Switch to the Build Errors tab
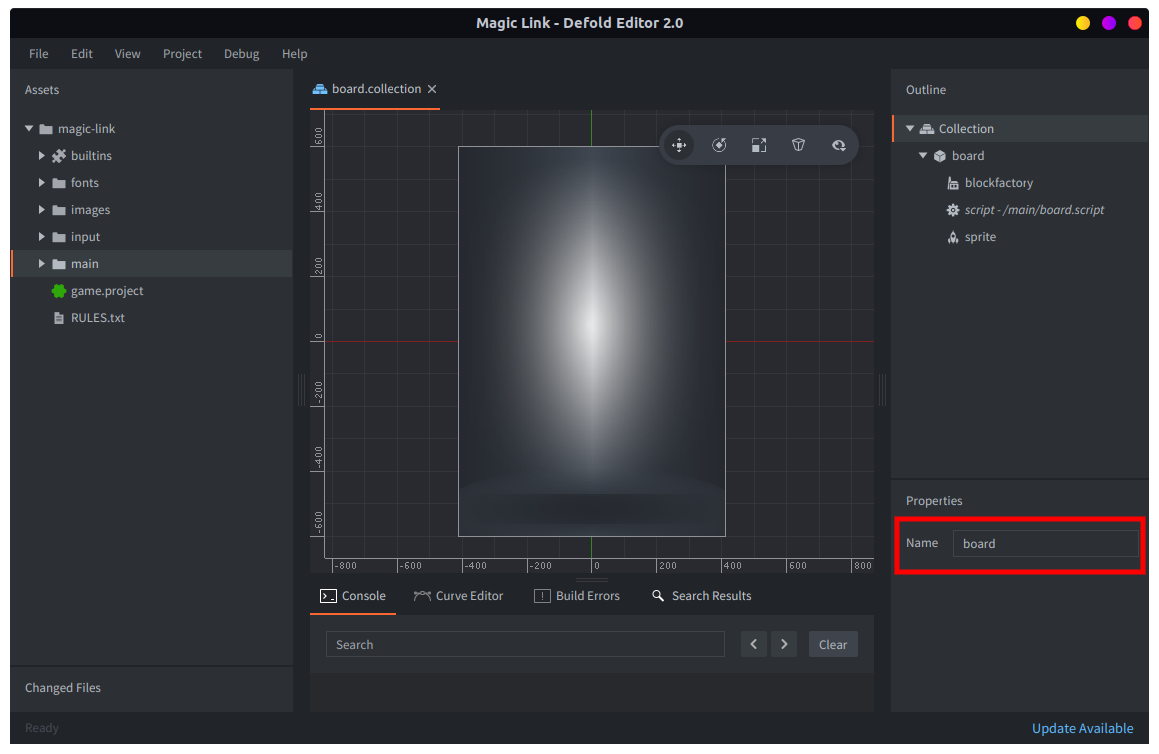Screen dimensions: 1159x754 [577, 596]
